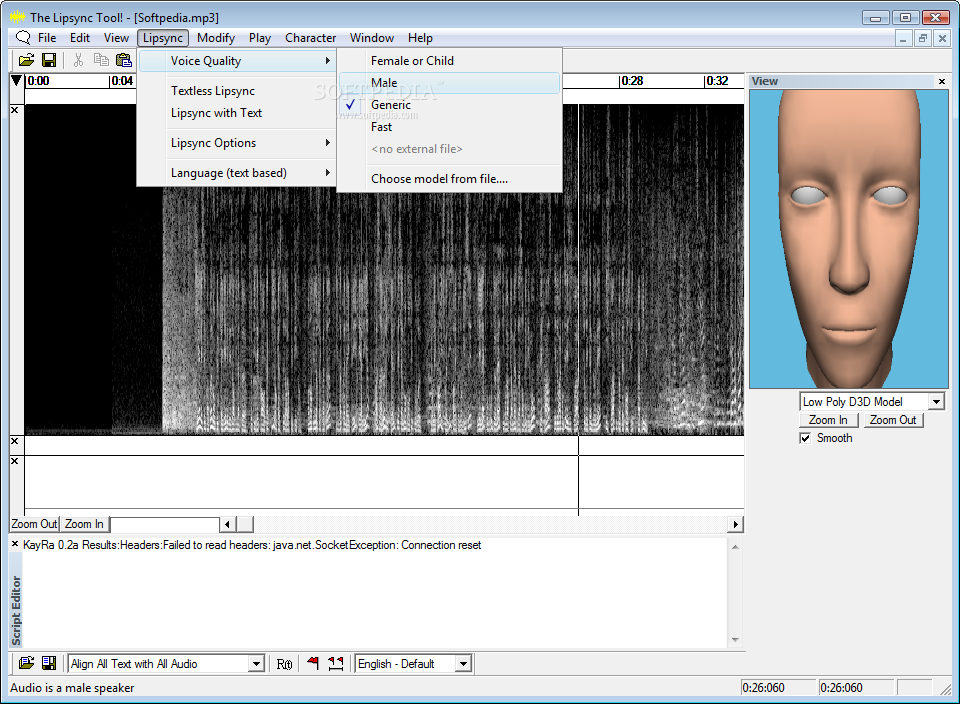Click the red flag marker icon
The image size is (960, 704).
(x=313, y=663)
